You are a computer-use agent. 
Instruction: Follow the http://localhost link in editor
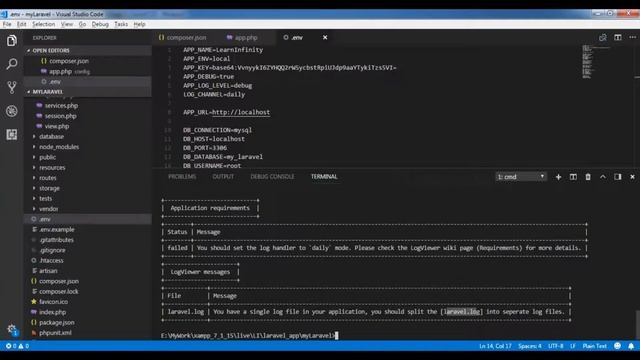point(241,112)
